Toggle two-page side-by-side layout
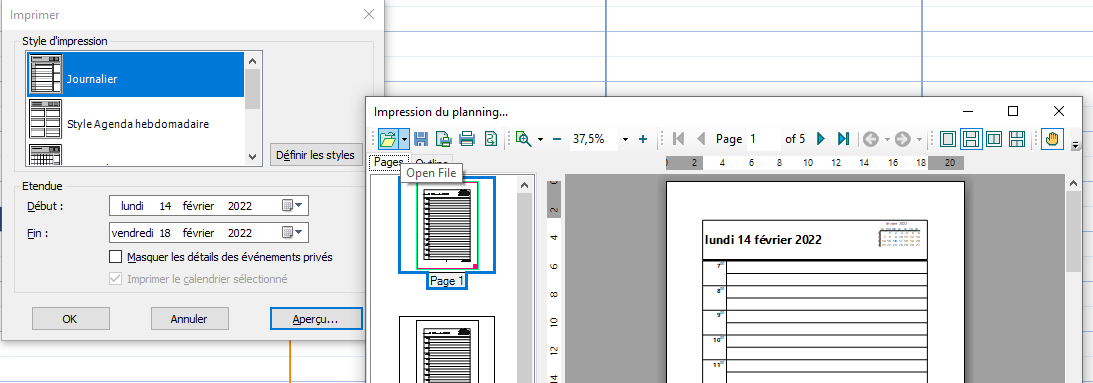The width and height of the screenshot is (1093, 383). click(993, 139)
